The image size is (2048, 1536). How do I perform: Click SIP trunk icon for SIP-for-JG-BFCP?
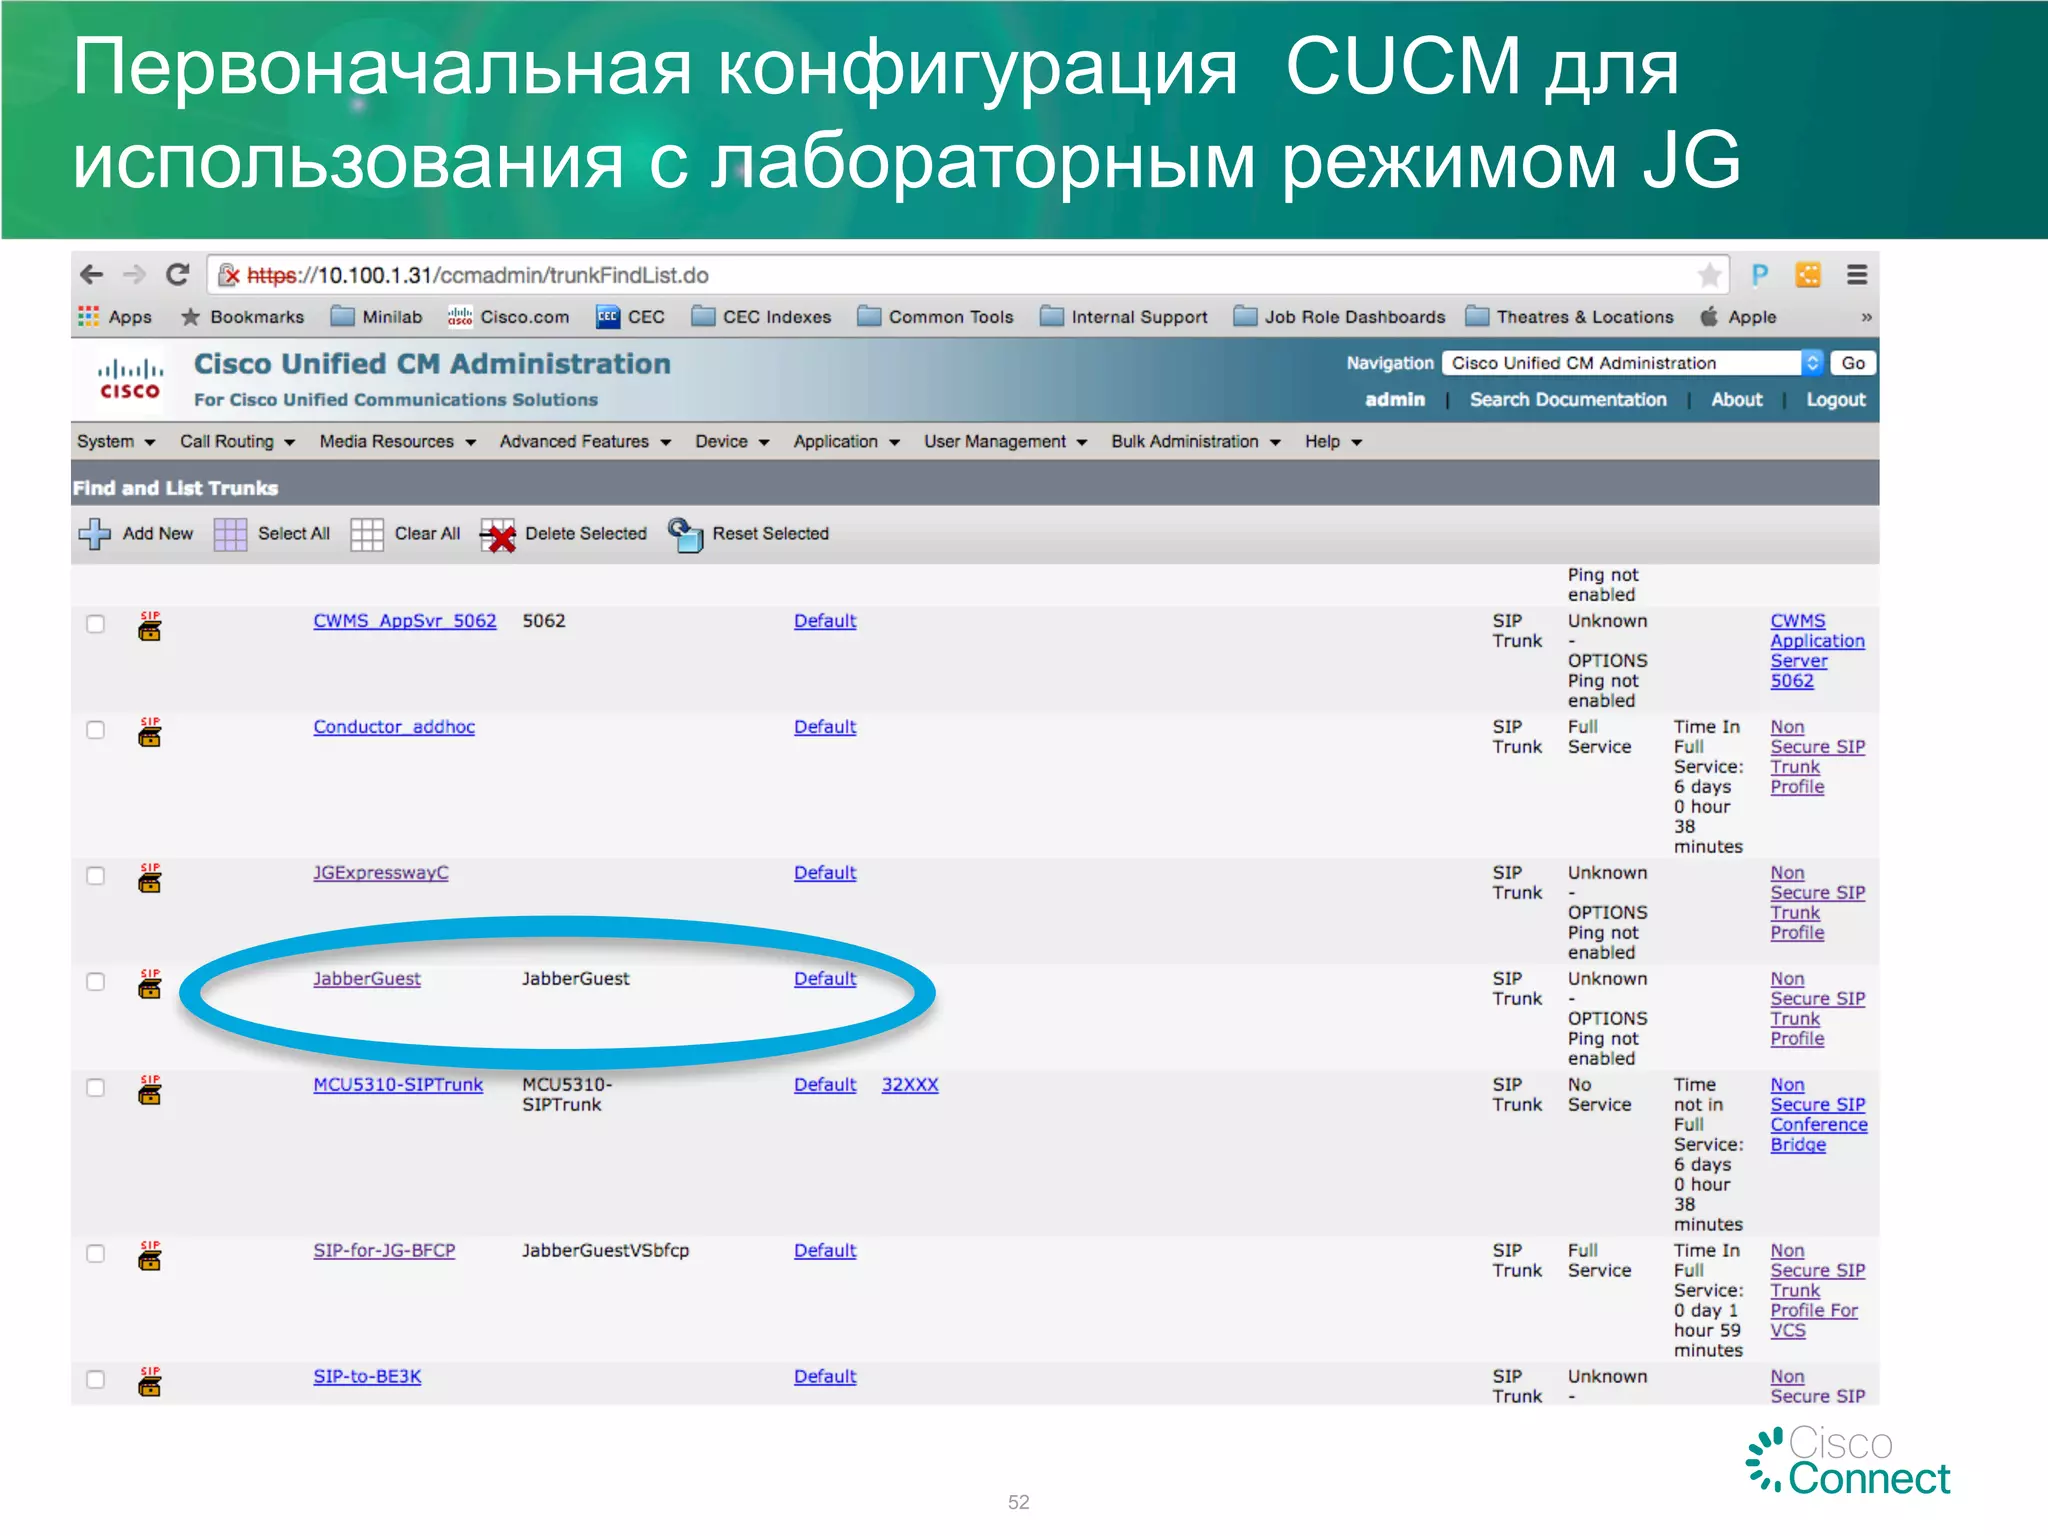pos(150,1256)
